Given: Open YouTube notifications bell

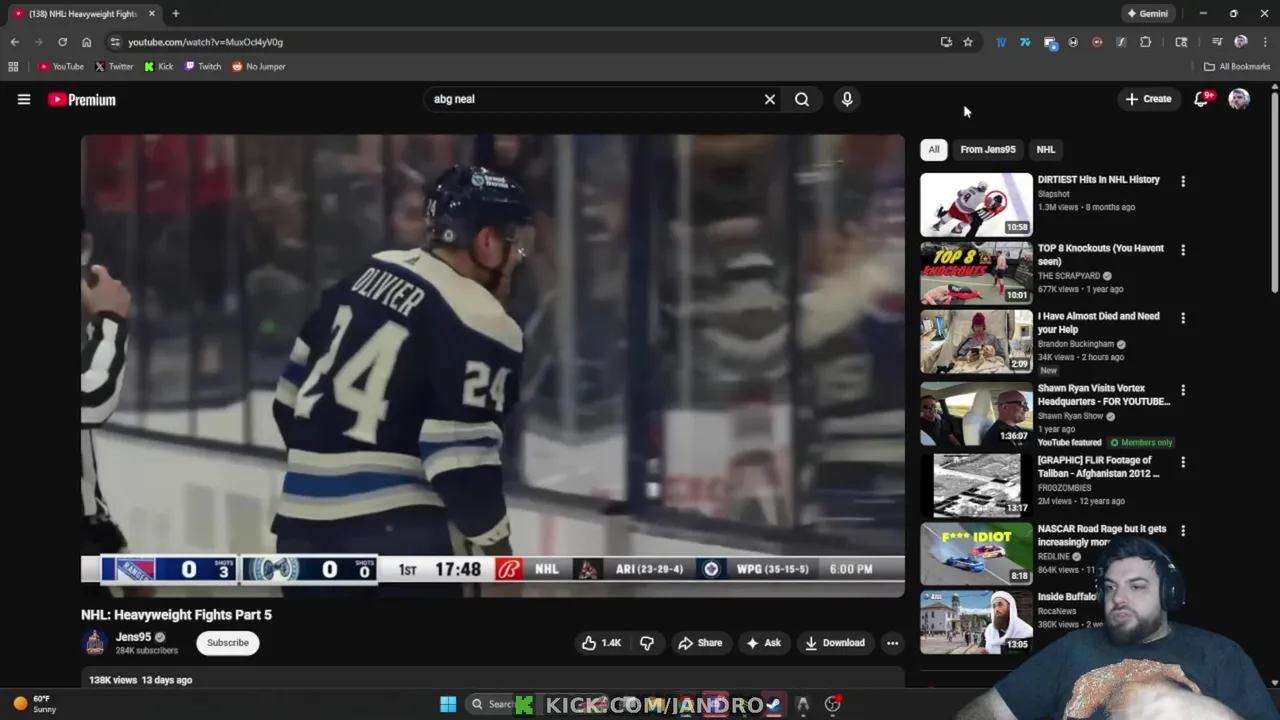Looking at the screenshot, I should [1202, 99].
